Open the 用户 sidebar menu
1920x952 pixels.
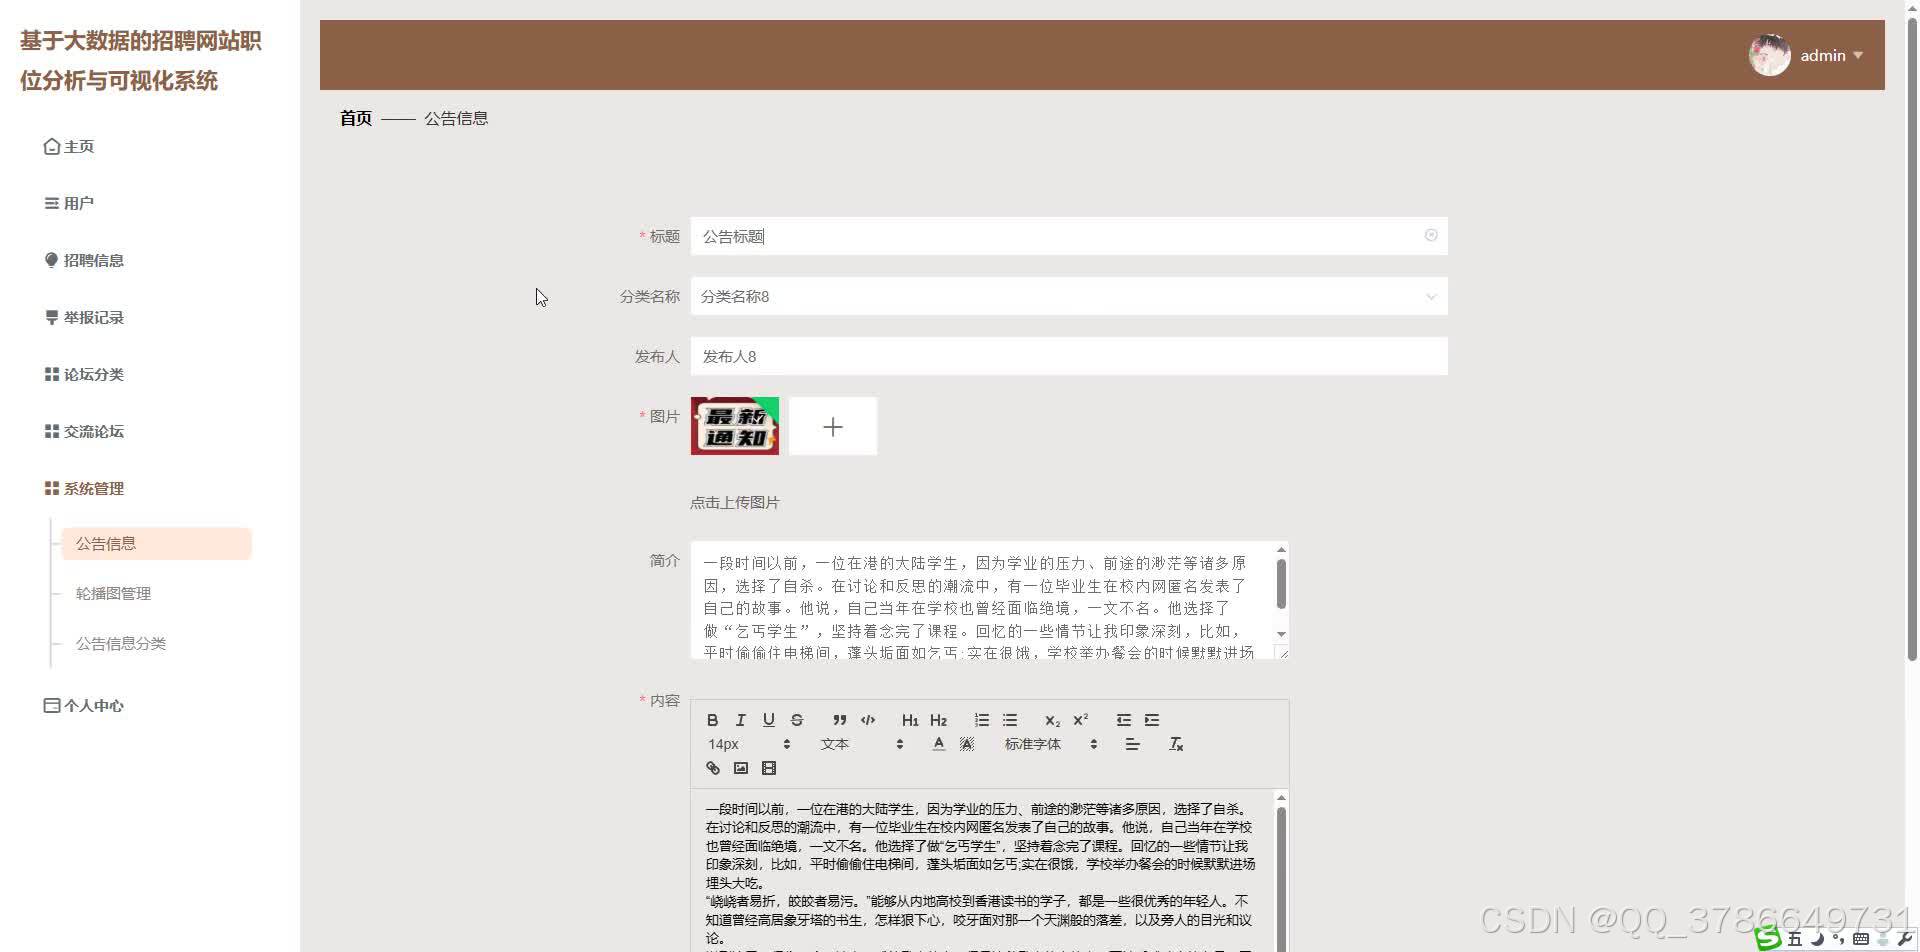[x=69, y=204]
